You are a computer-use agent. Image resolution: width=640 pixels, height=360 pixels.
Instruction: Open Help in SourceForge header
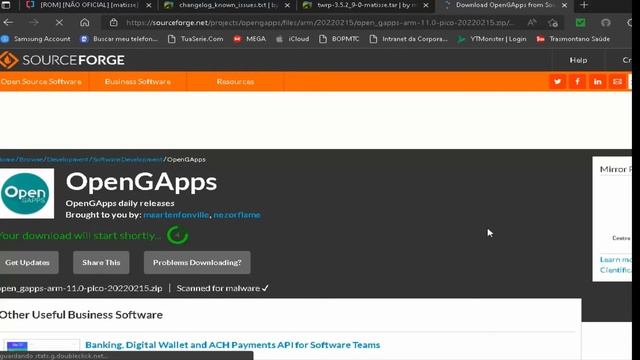578,60
